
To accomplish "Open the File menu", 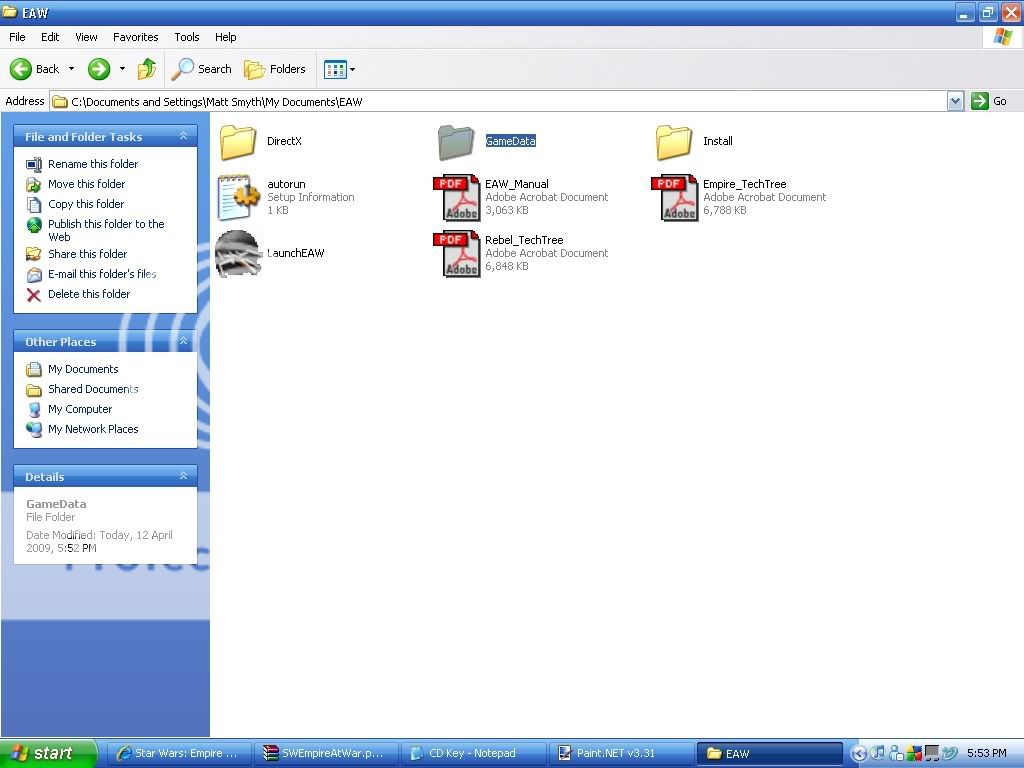I will coord(18,37).
